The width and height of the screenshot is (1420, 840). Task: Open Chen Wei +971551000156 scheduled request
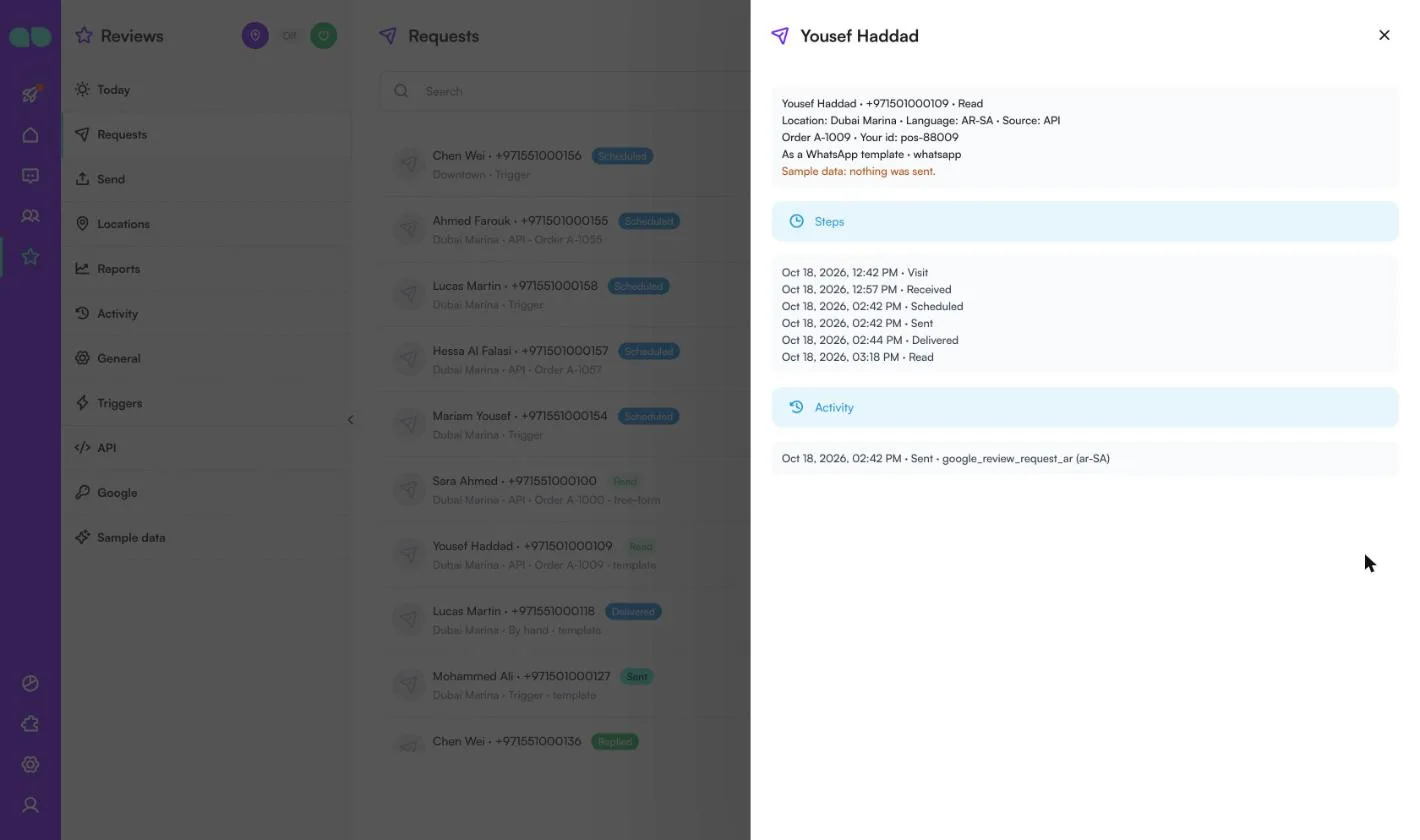click(x=567, y=164)
